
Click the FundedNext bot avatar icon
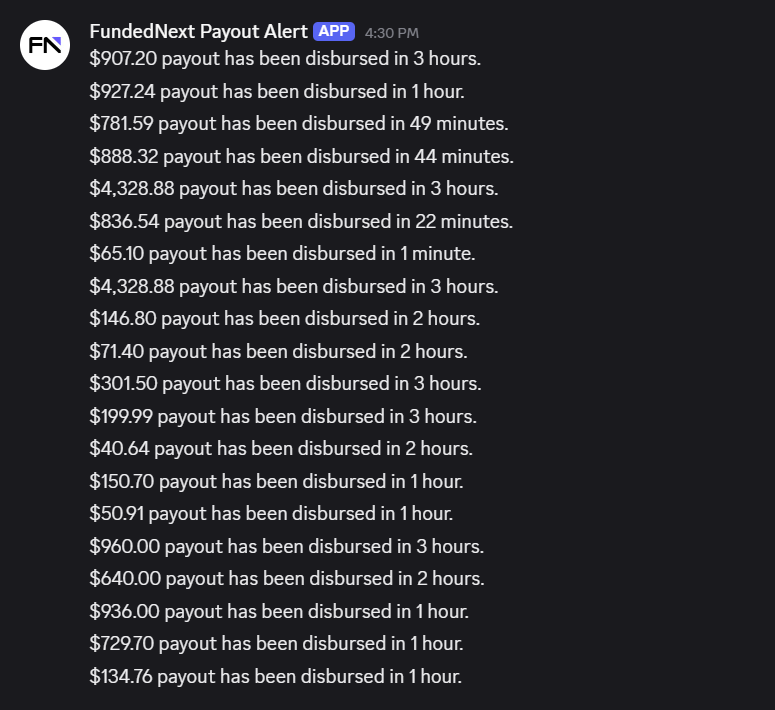[45, 45]
